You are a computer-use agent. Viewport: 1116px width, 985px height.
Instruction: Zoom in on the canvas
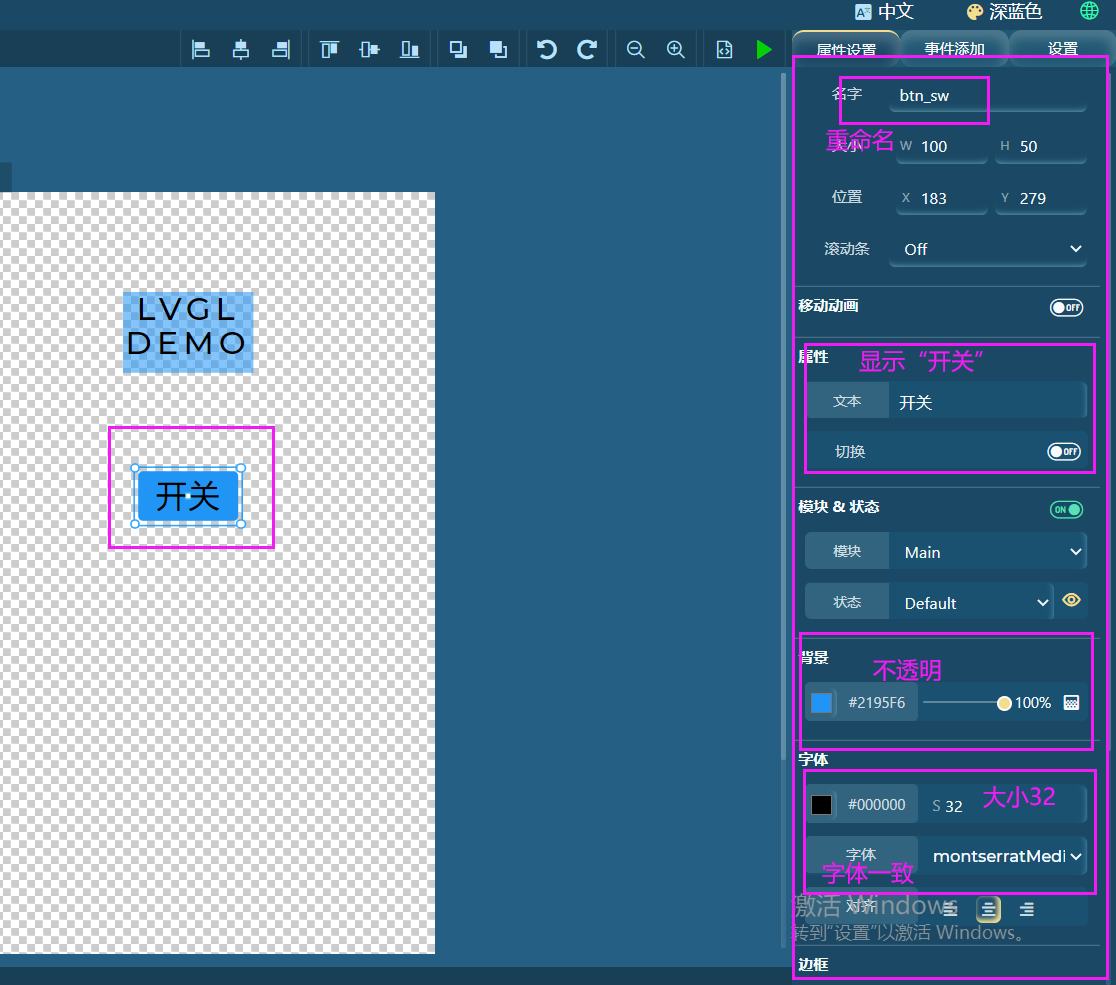coord(675,49)
